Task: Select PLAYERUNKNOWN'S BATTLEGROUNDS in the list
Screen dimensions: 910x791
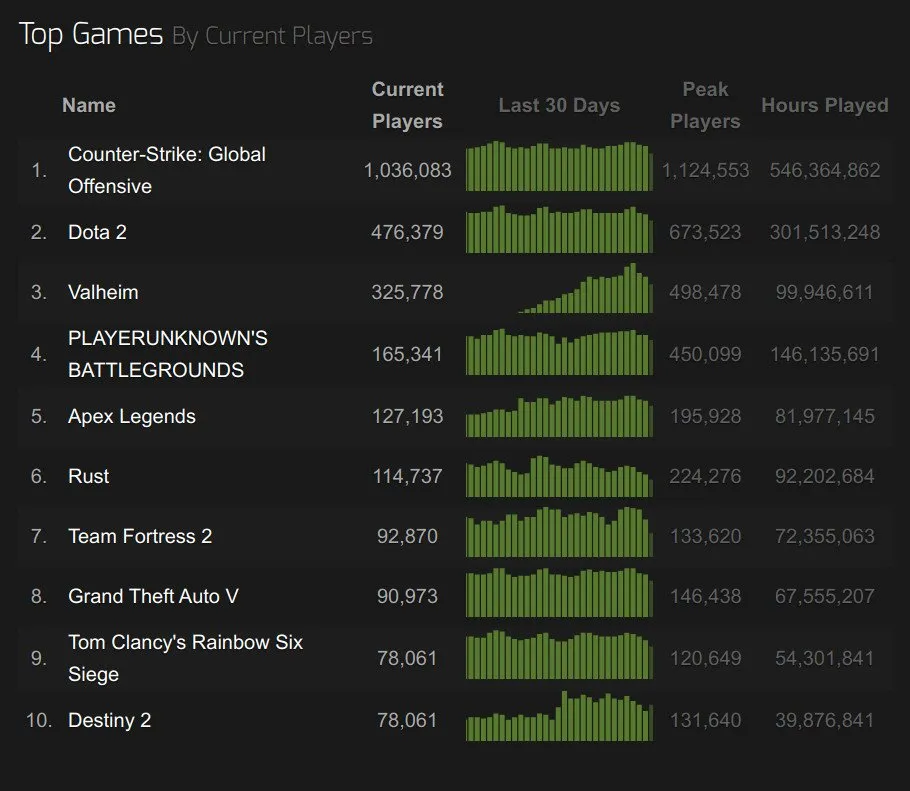Action: (167, 354)
